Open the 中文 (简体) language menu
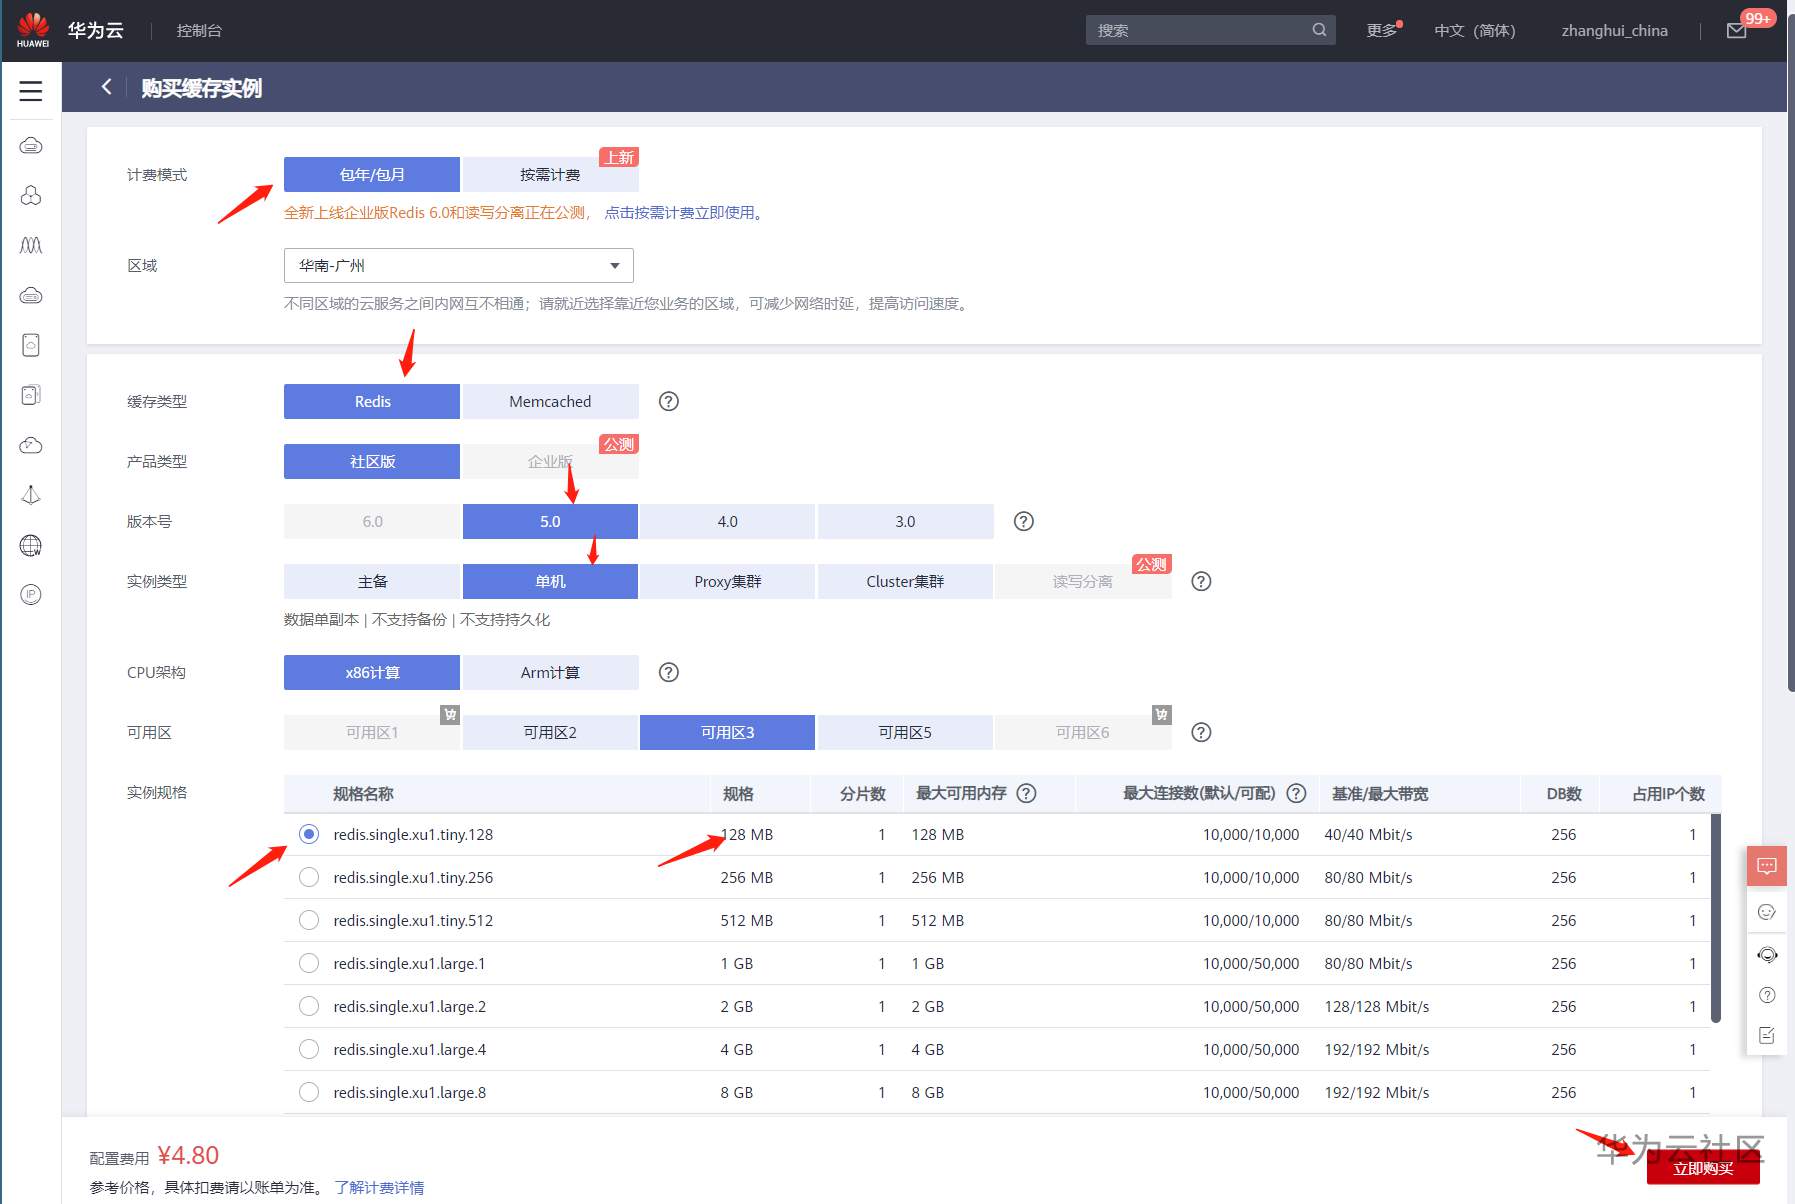Image resolution: width=1795 pixels, height=1204 pixels. [1475, 31]
